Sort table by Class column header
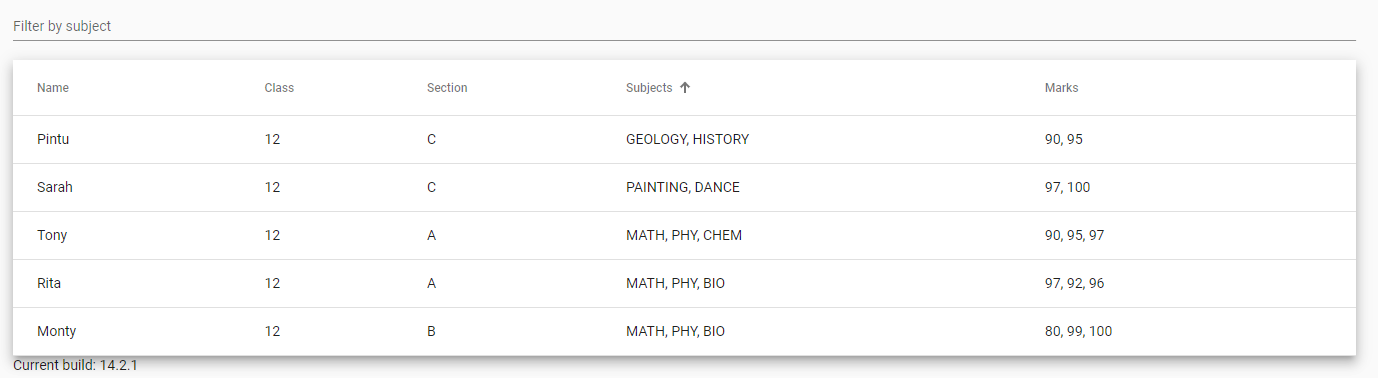This screenshot has height=378, width=1378. (x=279, y=88)
